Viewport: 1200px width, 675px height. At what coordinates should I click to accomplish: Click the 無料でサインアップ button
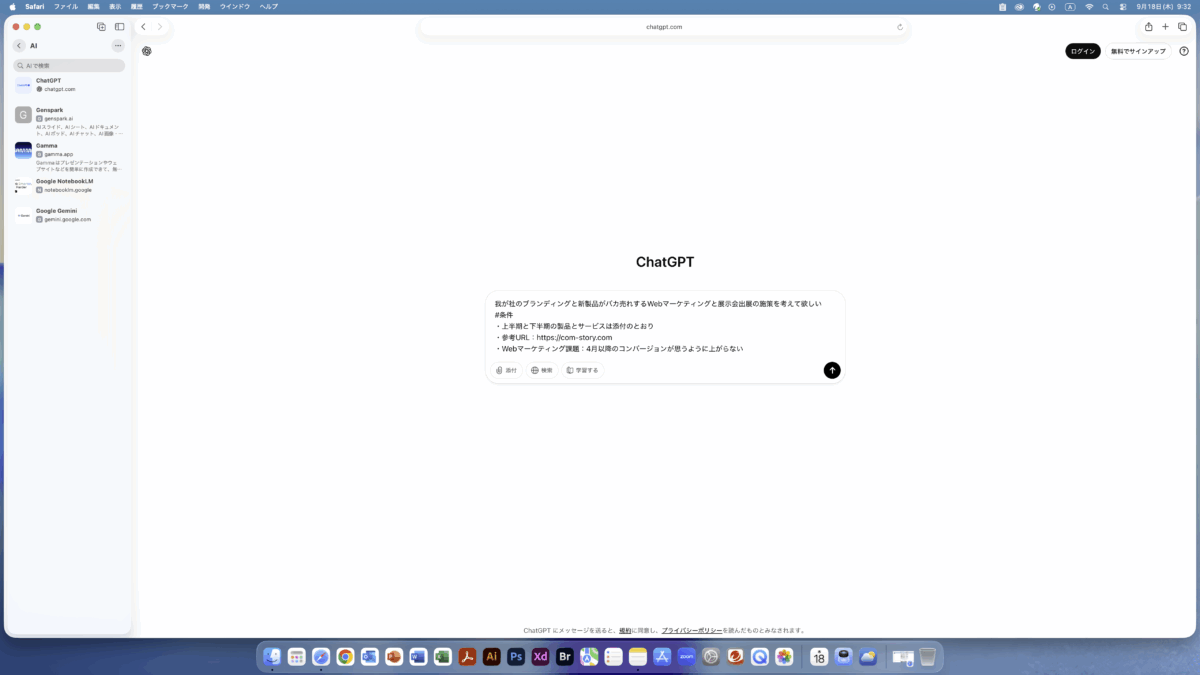coord(1138,51)
